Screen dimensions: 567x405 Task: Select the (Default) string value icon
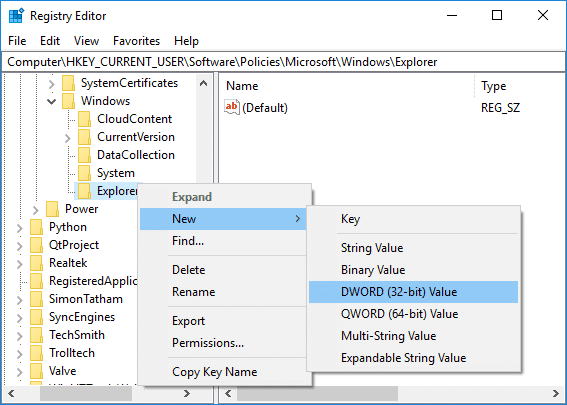tap(232, 107)
